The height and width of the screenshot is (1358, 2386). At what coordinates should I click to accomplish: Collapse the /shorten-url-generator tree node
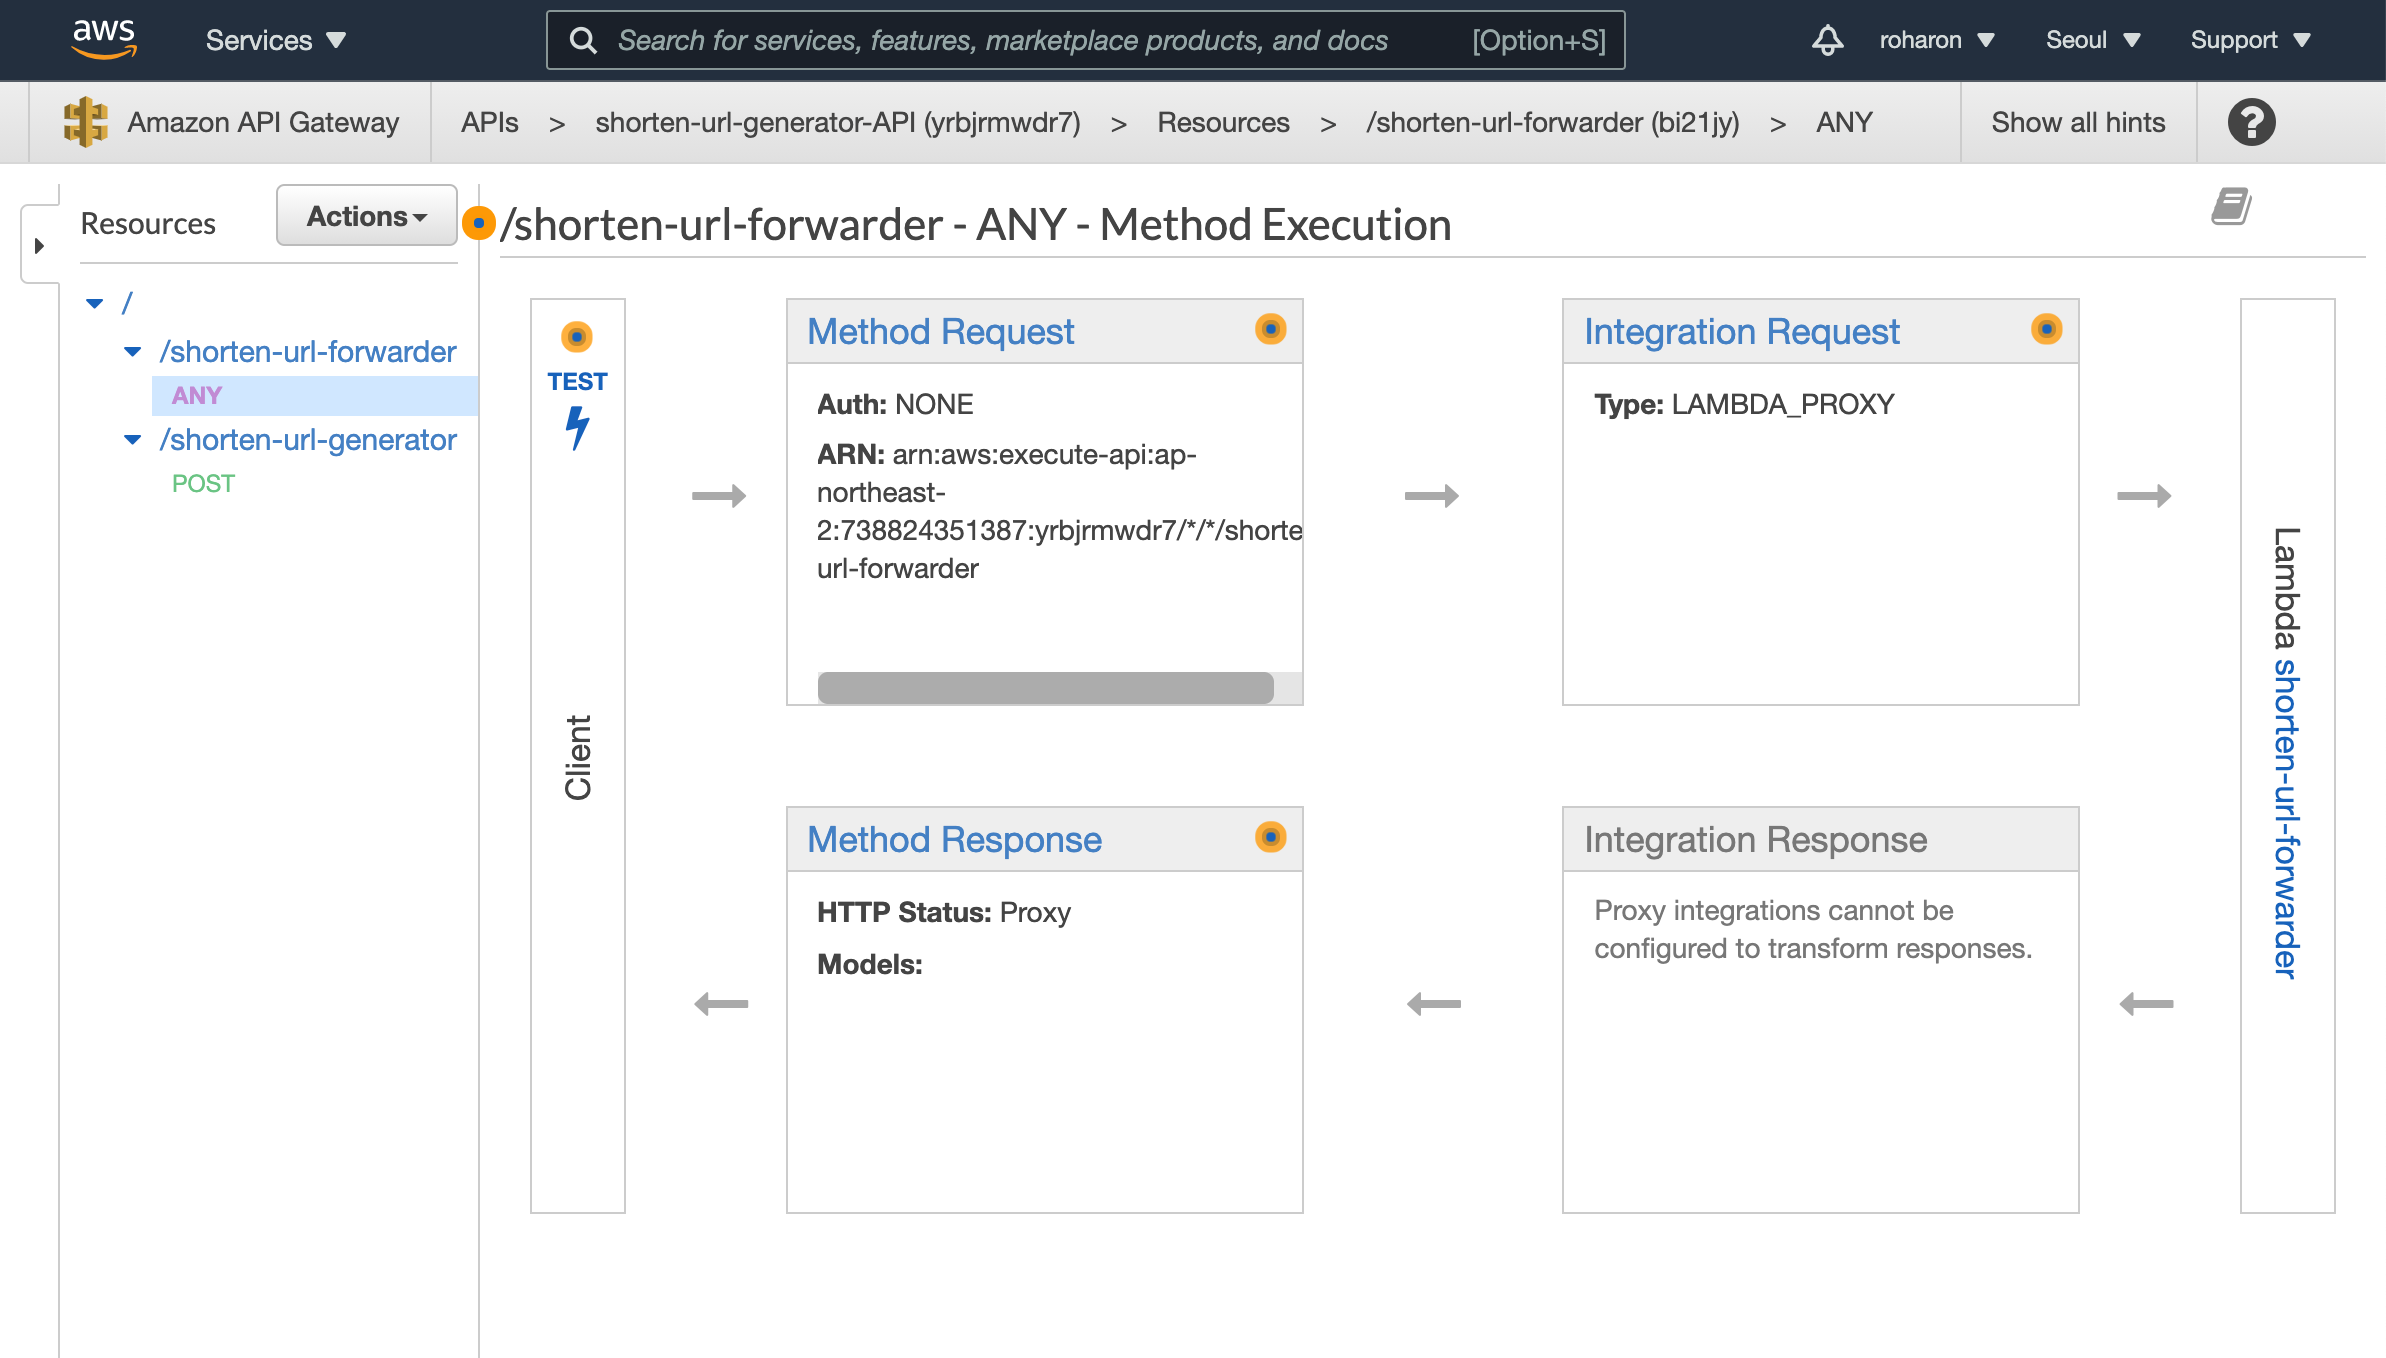[x=132, y=440]
